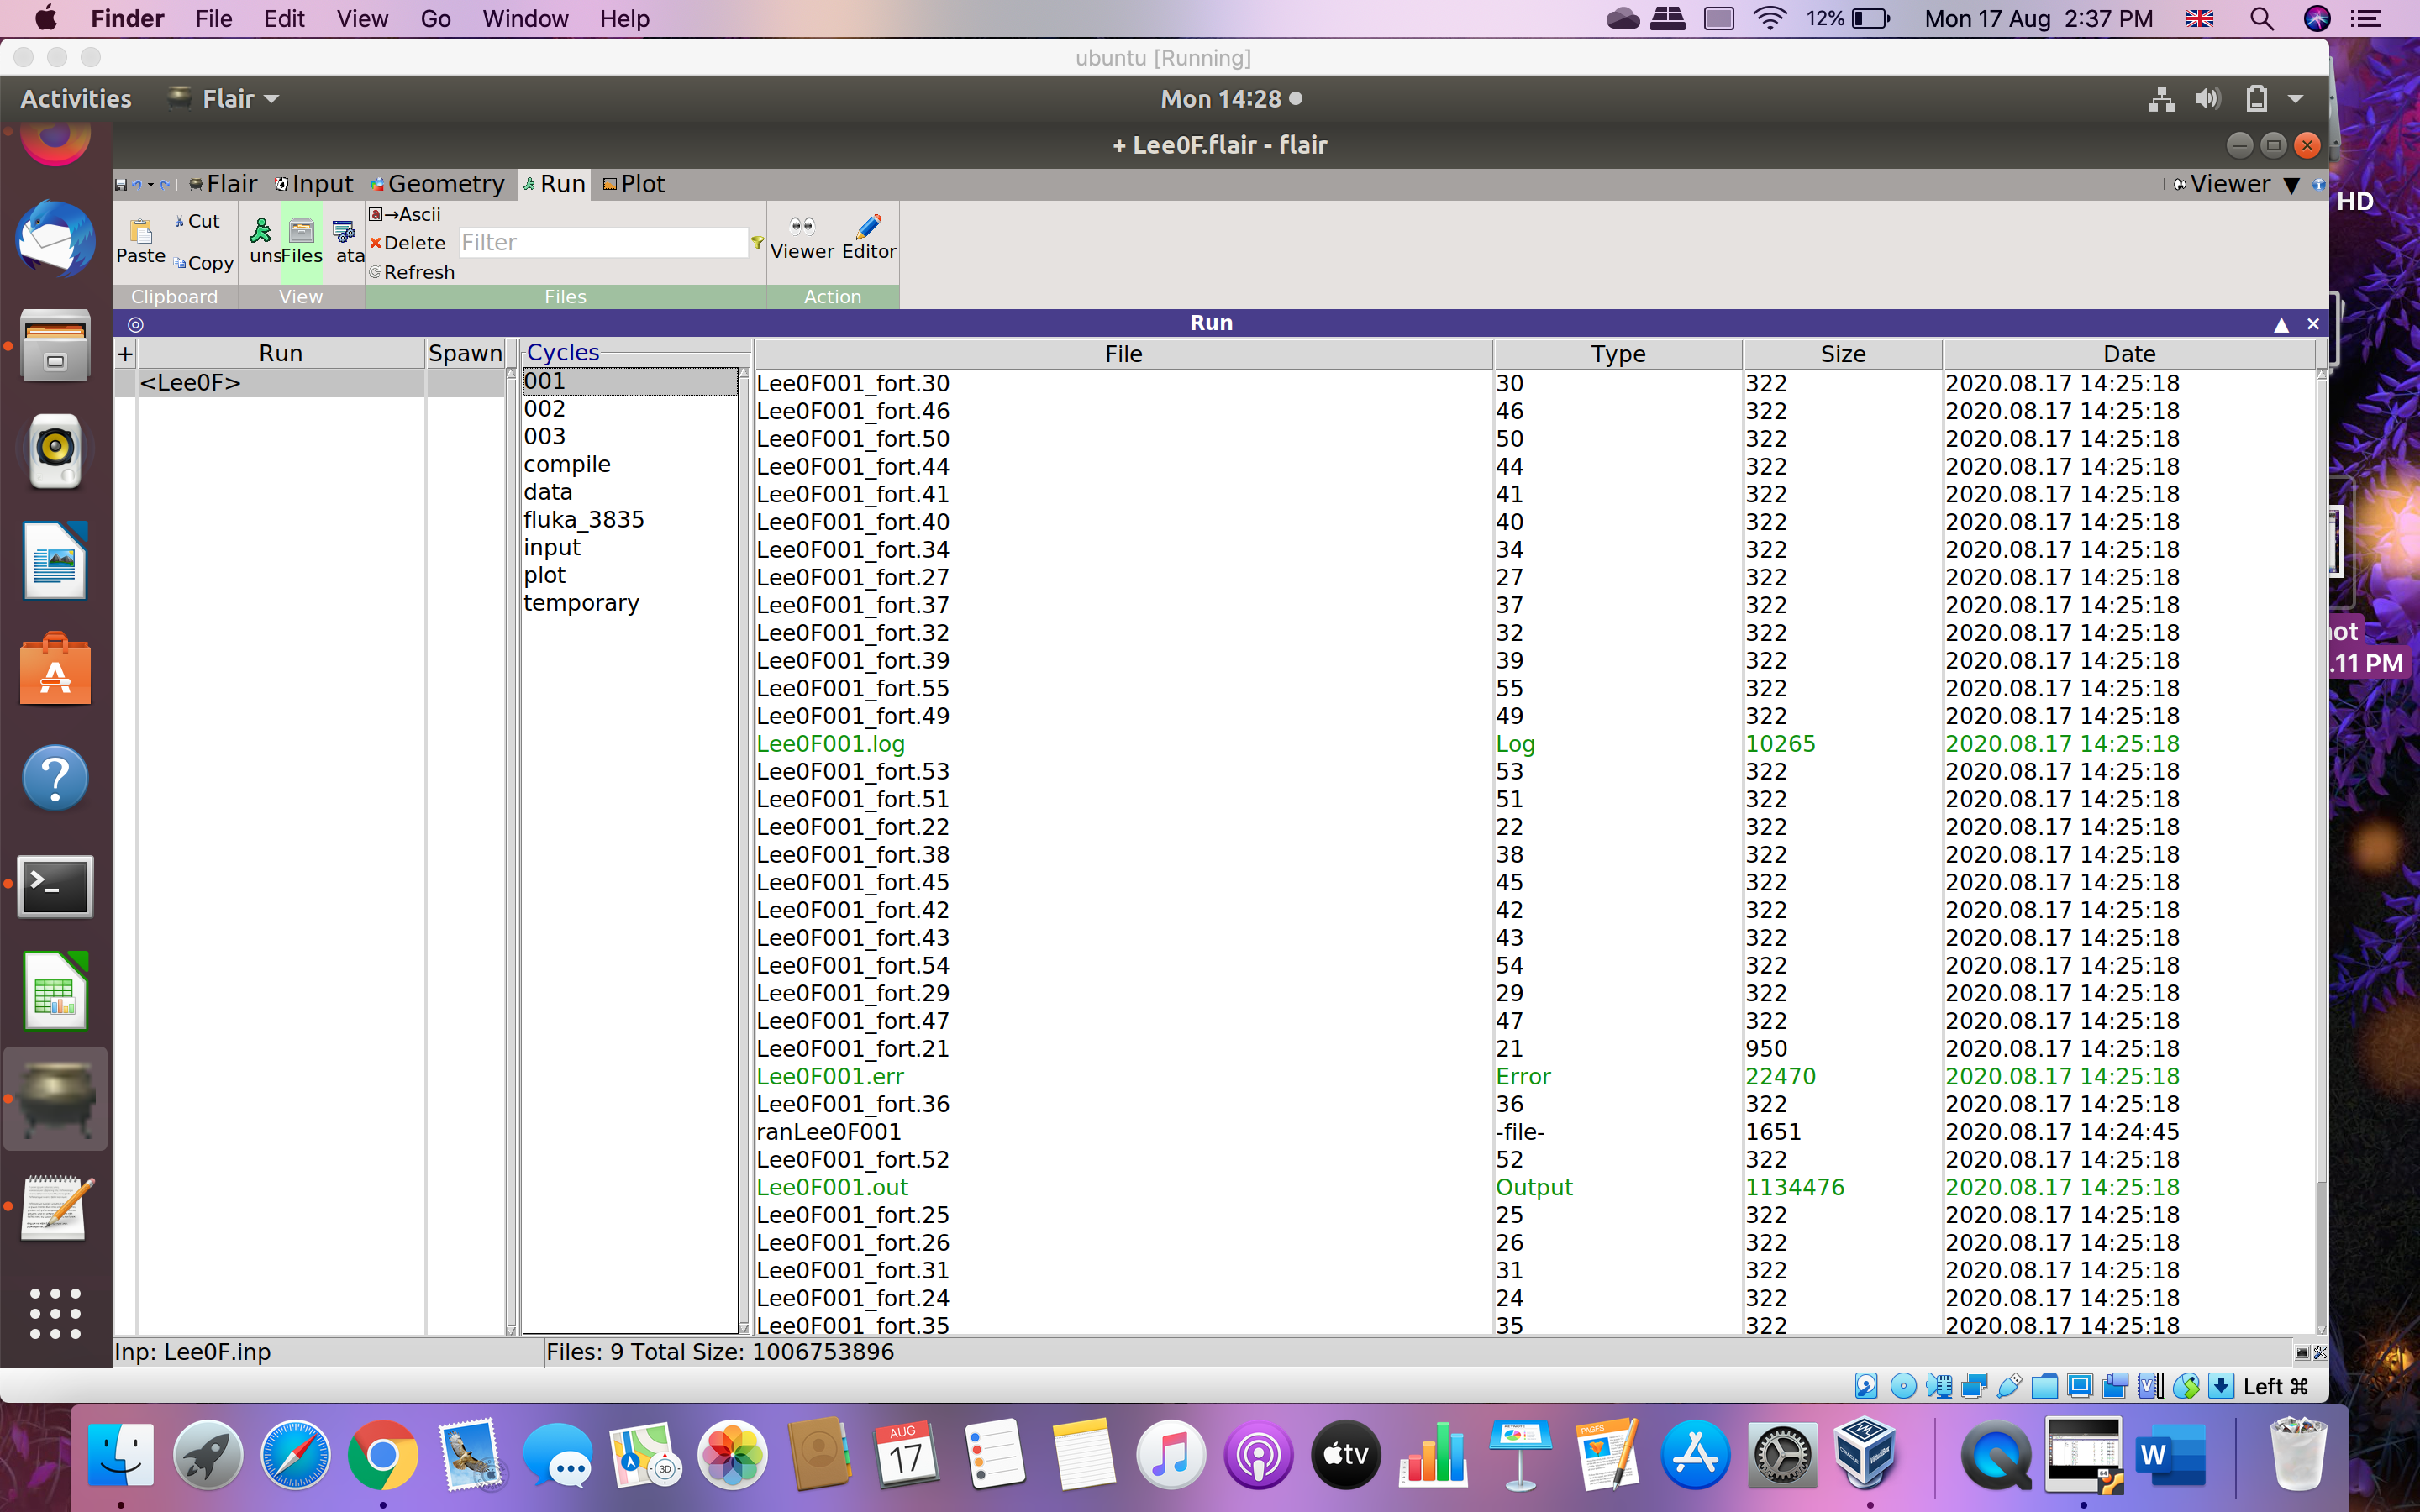Click the Paste clipboard icon in Flair
Viewport: 2420px width, 1512px height.
[x=141, y=241]
